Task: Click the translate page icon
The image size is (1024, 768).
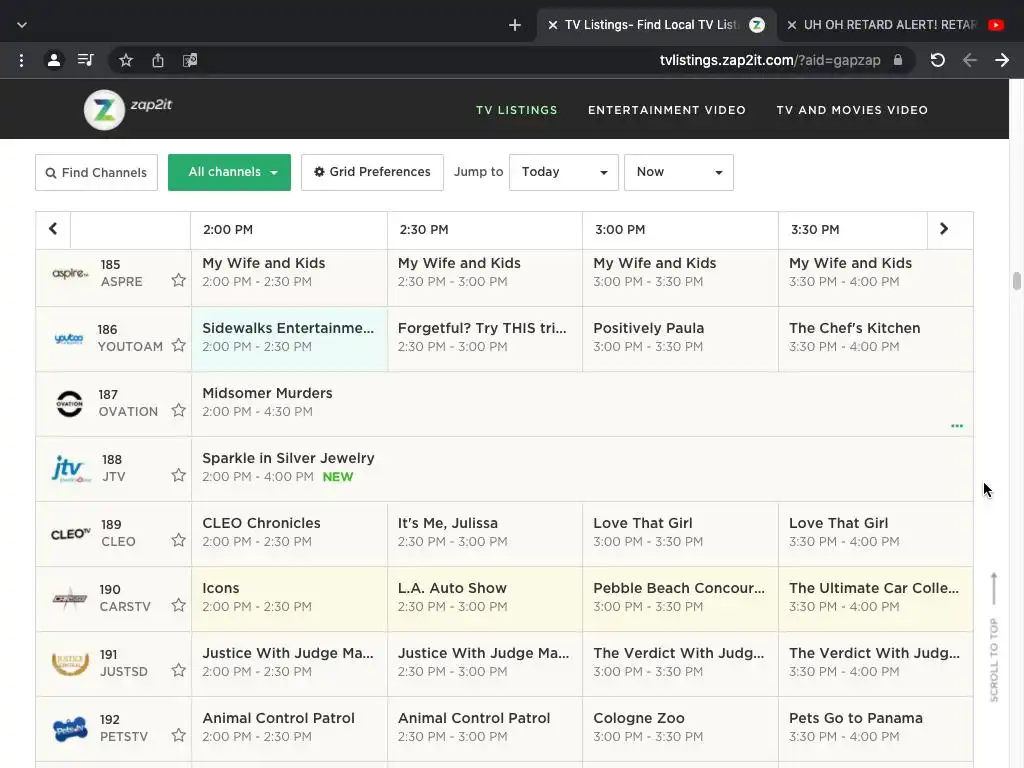Action: tap(190, 61)
